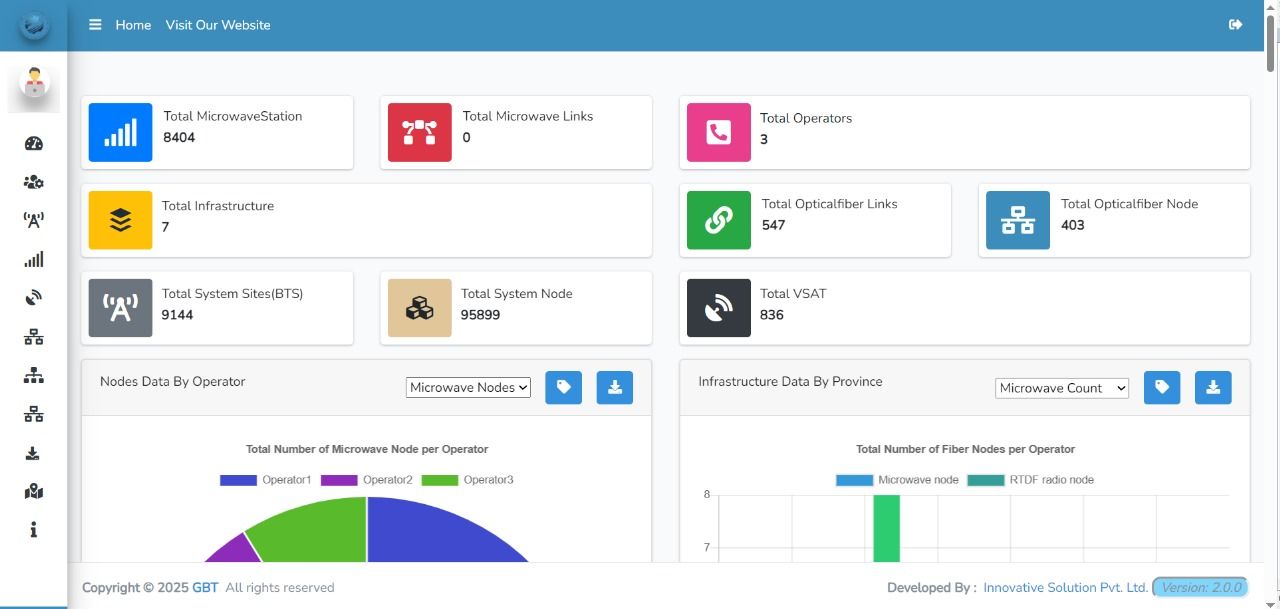Toggle the hamburger sidebar menu
Image resolution: width=1280 pixels, height=609 pixels.
[x=95, y=25]
